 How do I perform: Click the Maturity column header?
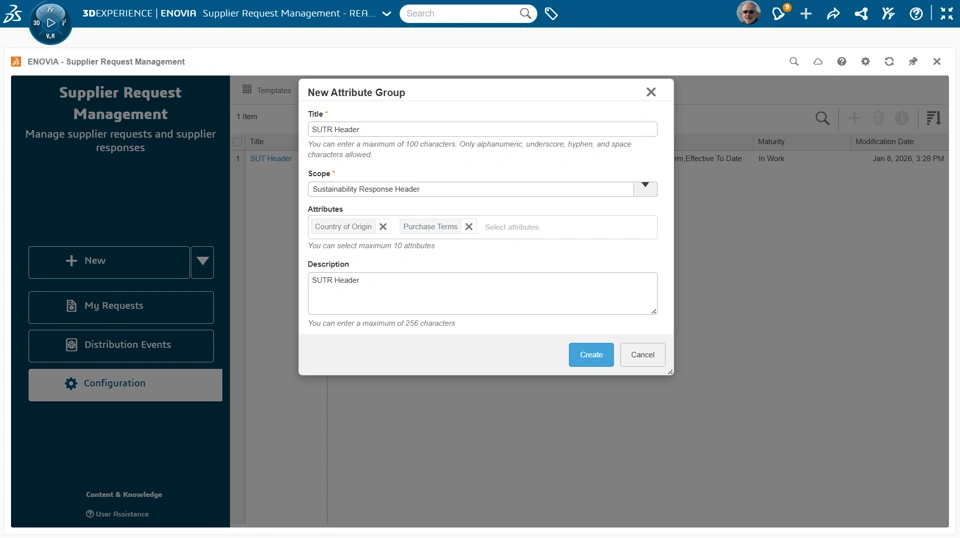tap(771, 141)
